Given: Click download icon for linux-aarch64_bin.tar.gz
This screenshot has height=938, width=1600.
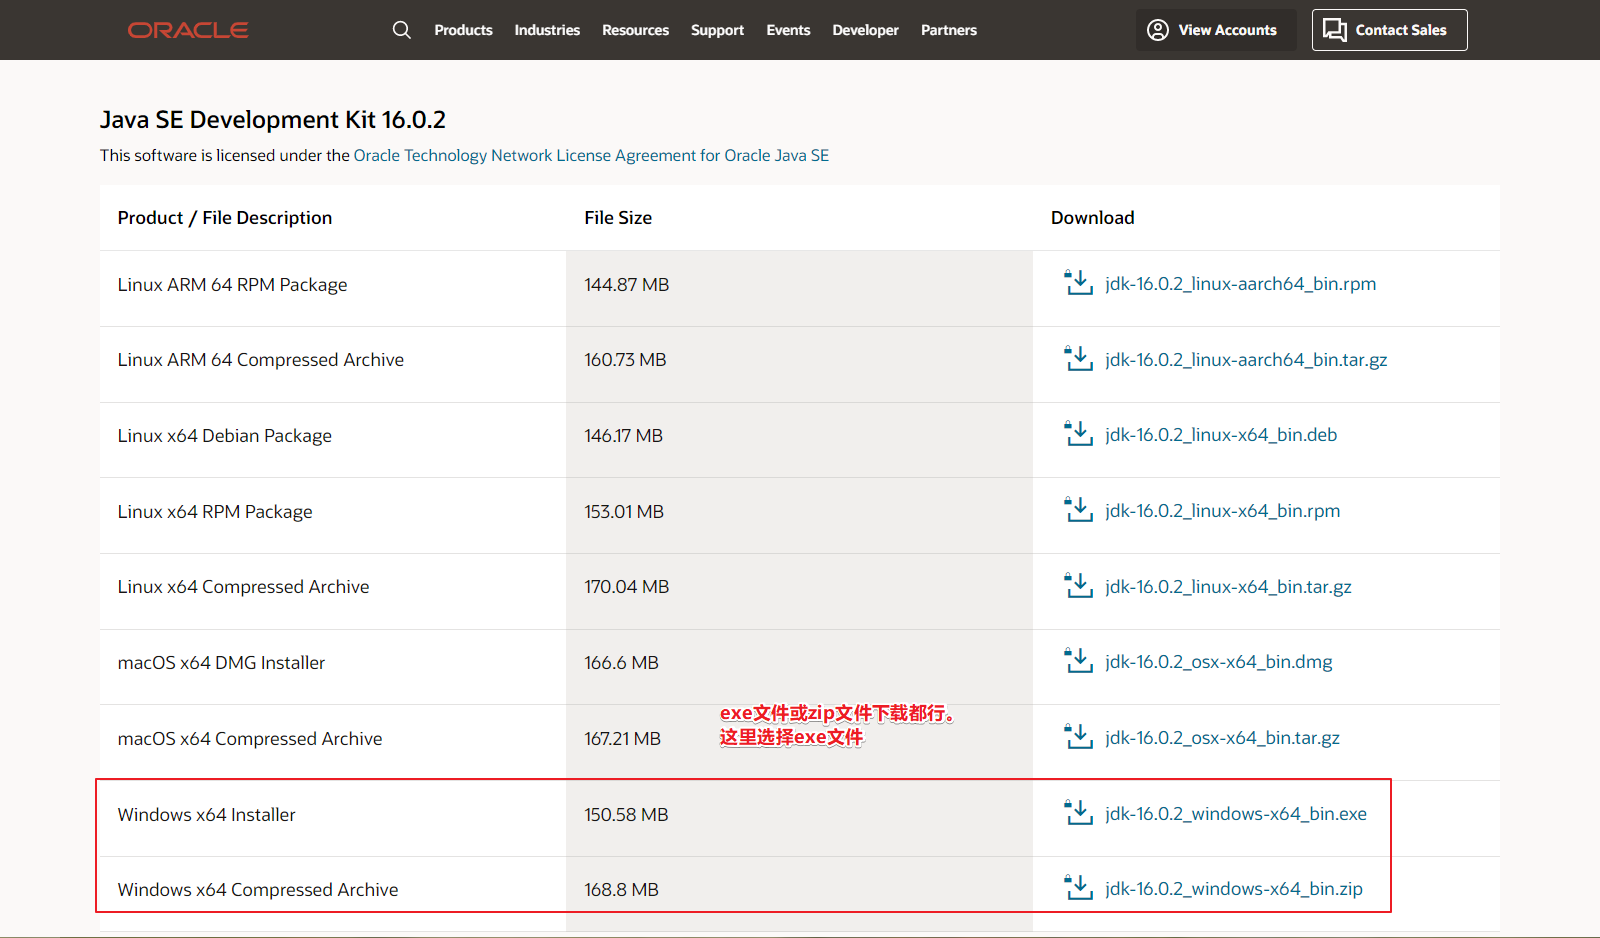Looking at the screenshot, I should pyautogui.click(x=1078, y=359).
